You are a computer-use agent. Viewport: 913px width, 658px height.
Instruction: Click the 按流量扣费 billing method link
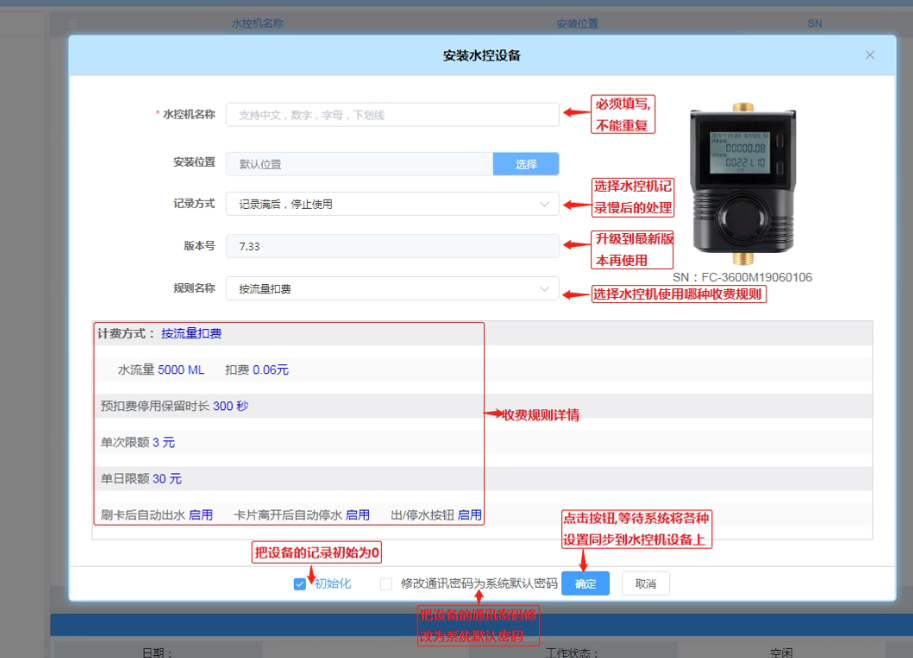(191, 334)
